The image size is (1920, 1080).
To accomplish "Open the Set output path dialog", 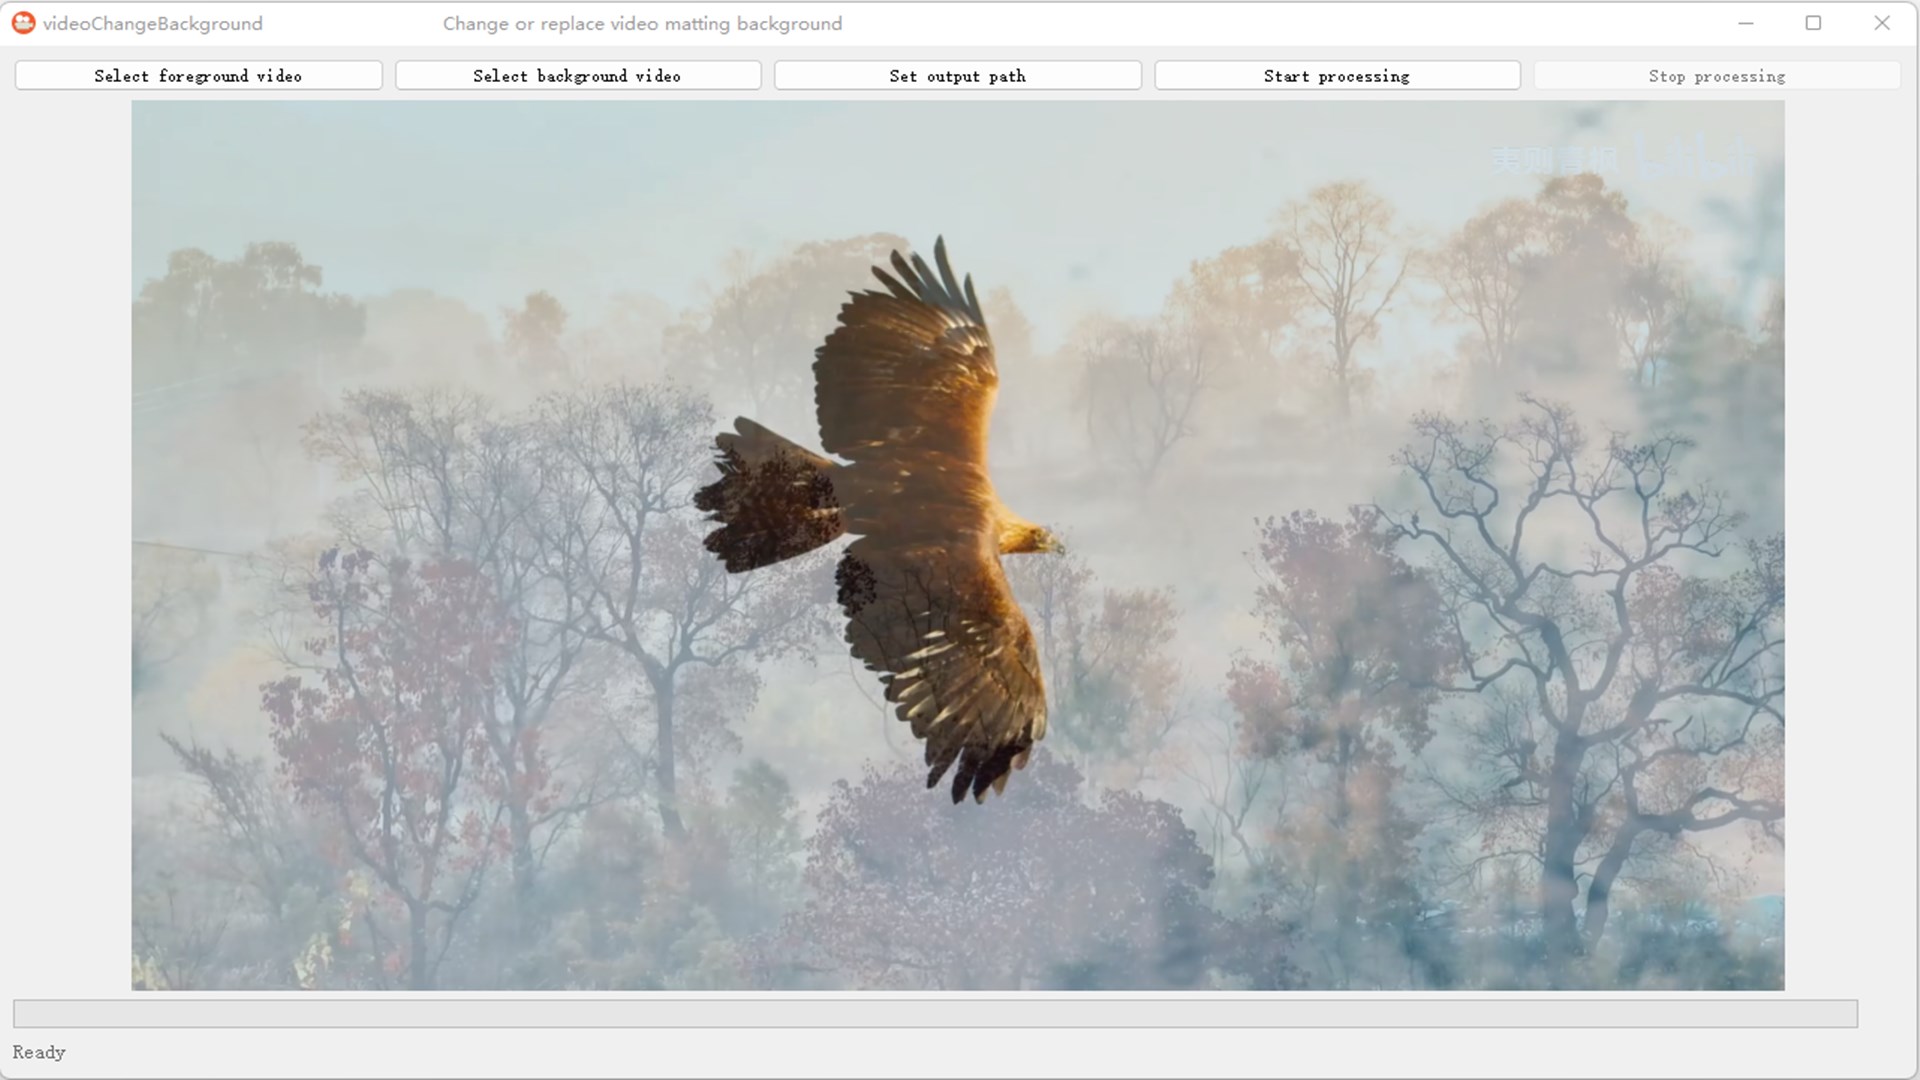I will tap(957, 76).
